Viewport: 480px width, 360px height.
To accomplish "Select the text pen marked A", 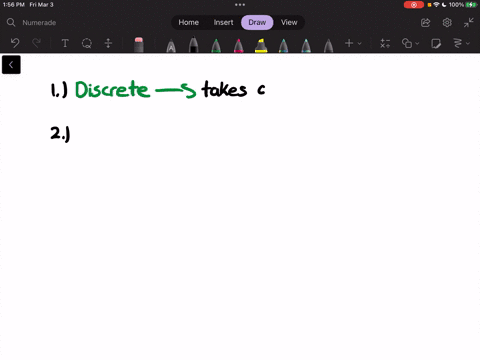I will (x=171, y=46).
